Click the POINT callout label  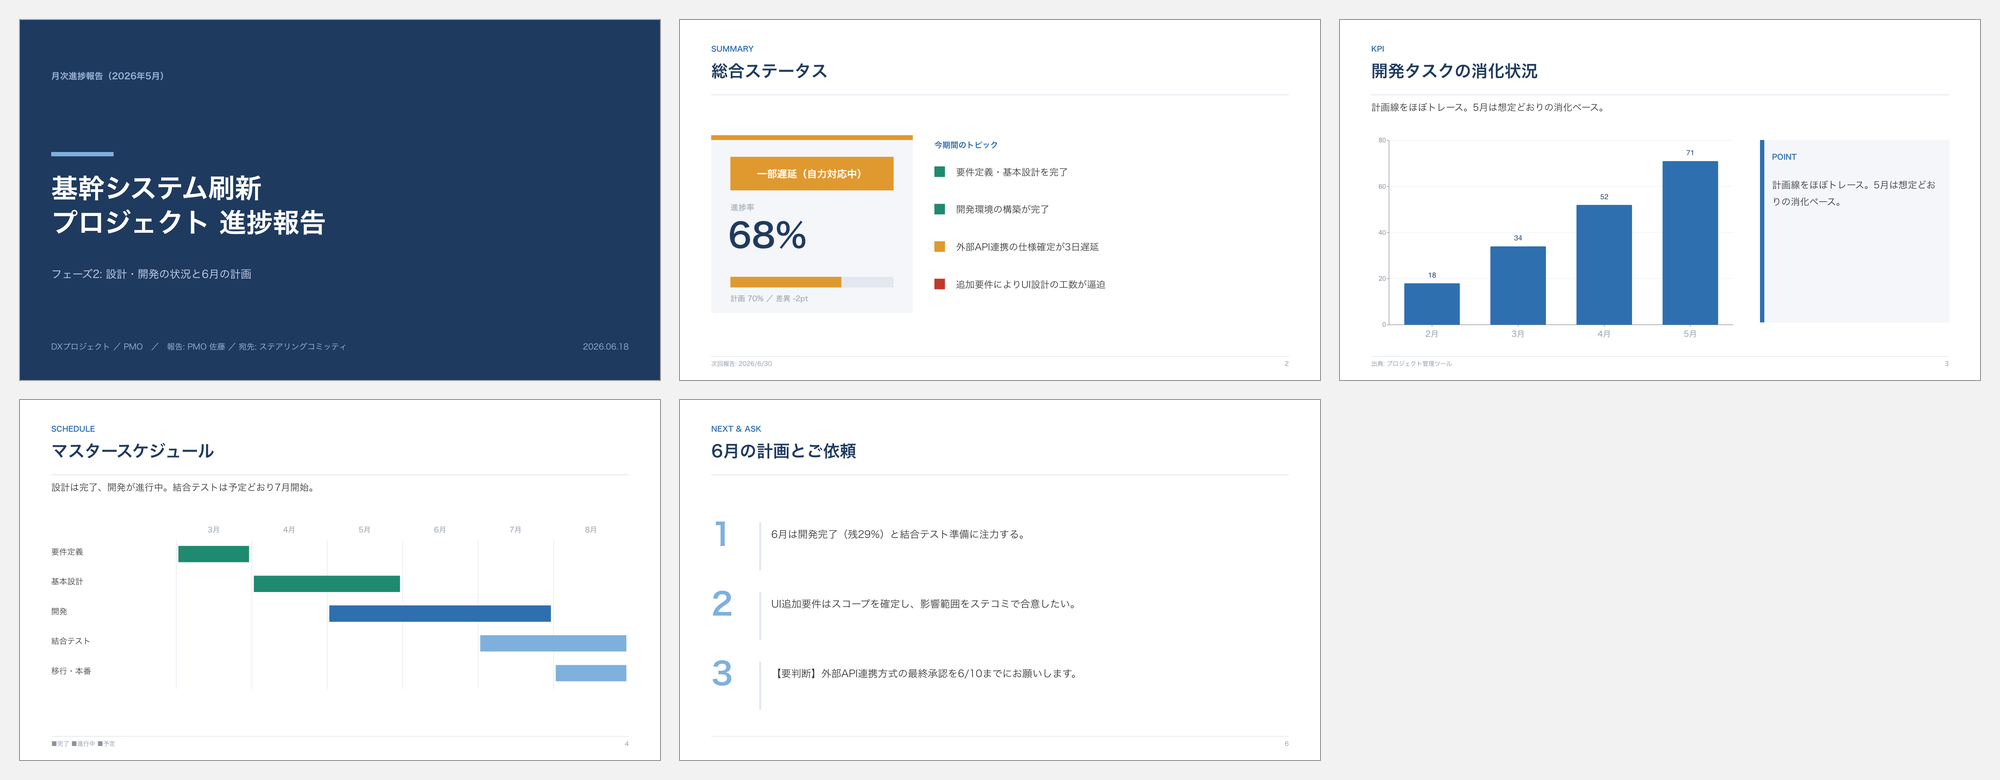click(x=1784, y=157)
